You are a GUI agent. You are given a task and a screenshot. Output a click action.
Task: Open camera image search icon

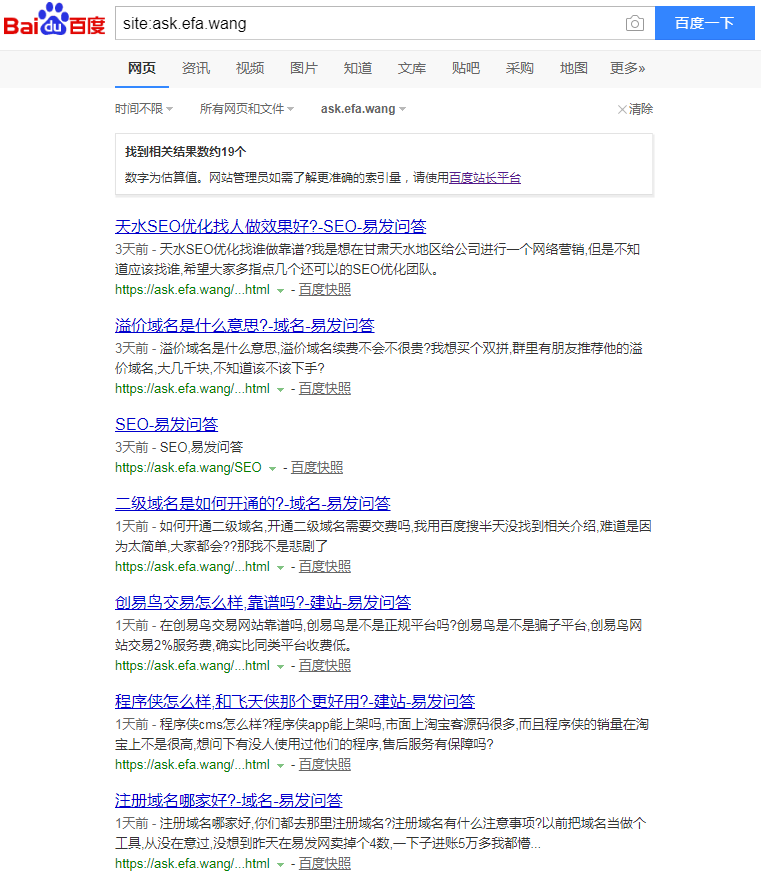[x=634, y=24]
